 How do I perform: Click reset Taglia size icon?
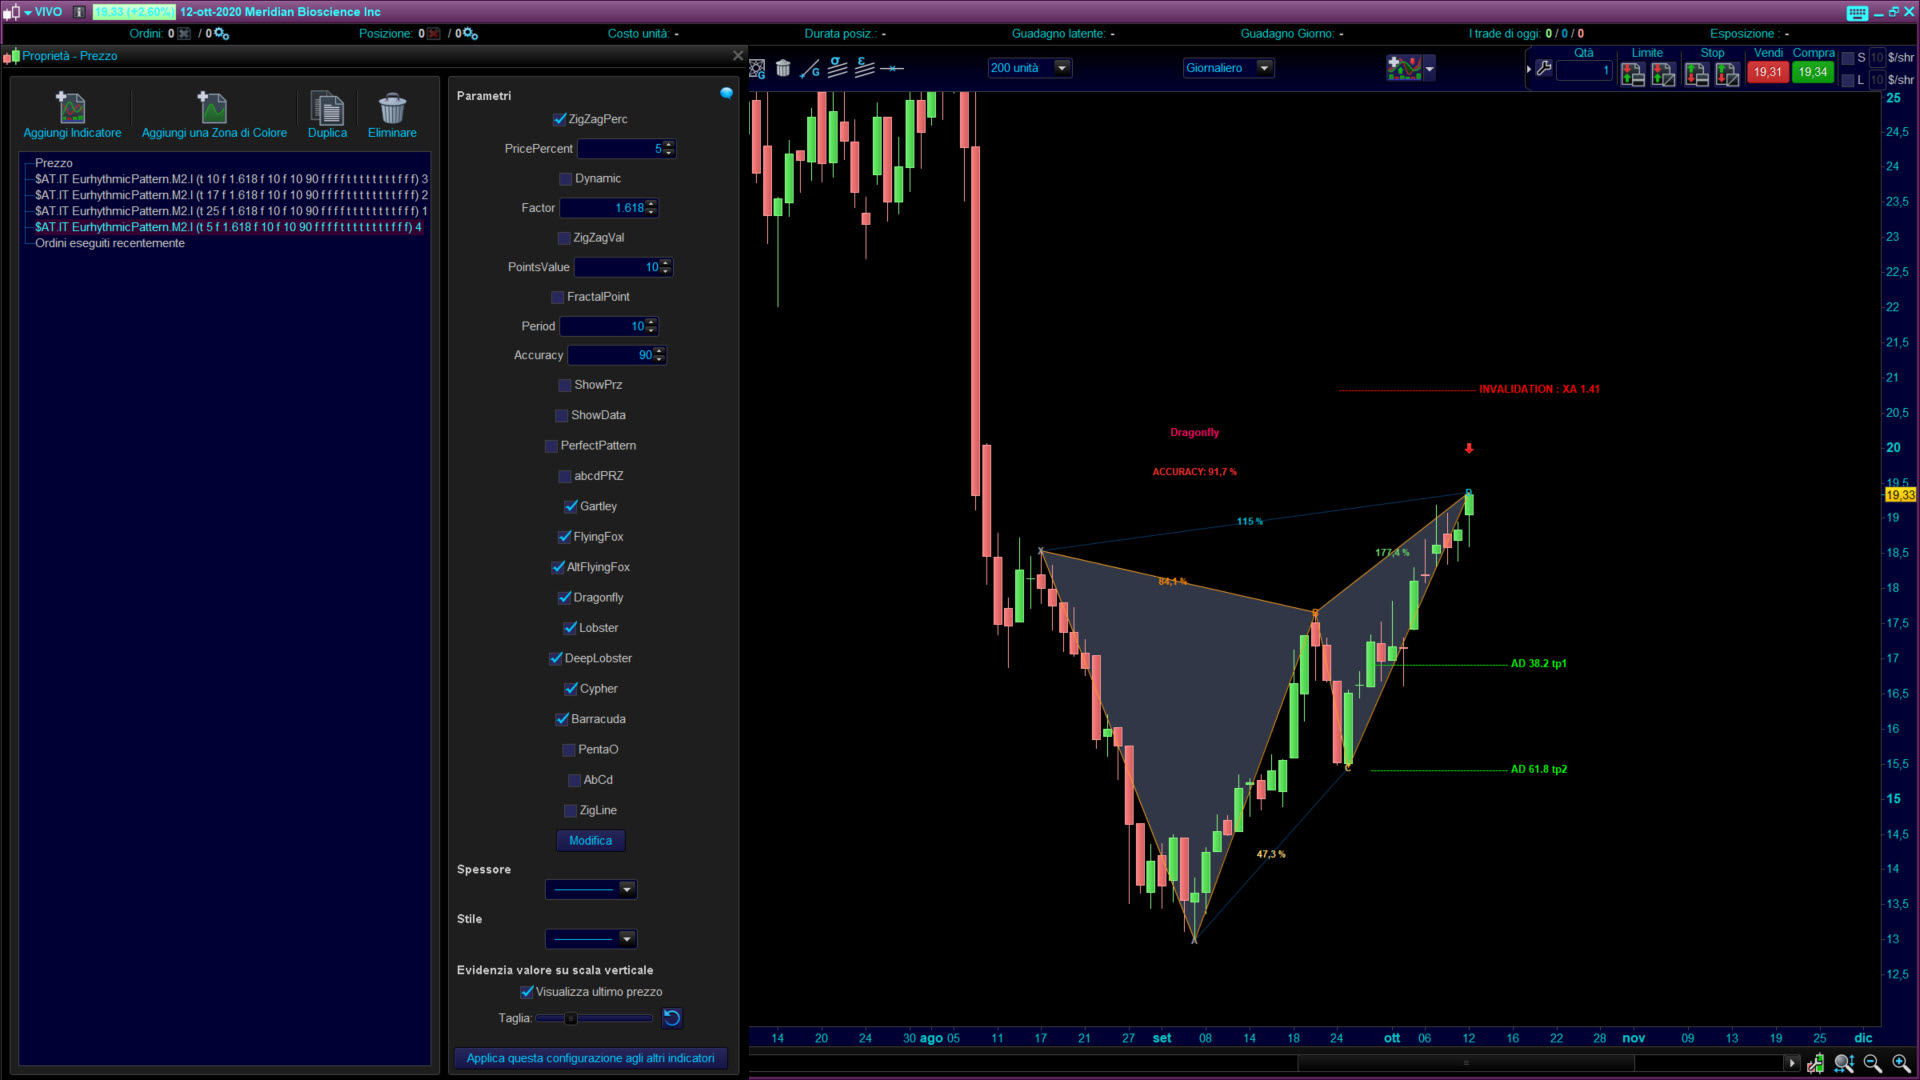click(672, 1018)
